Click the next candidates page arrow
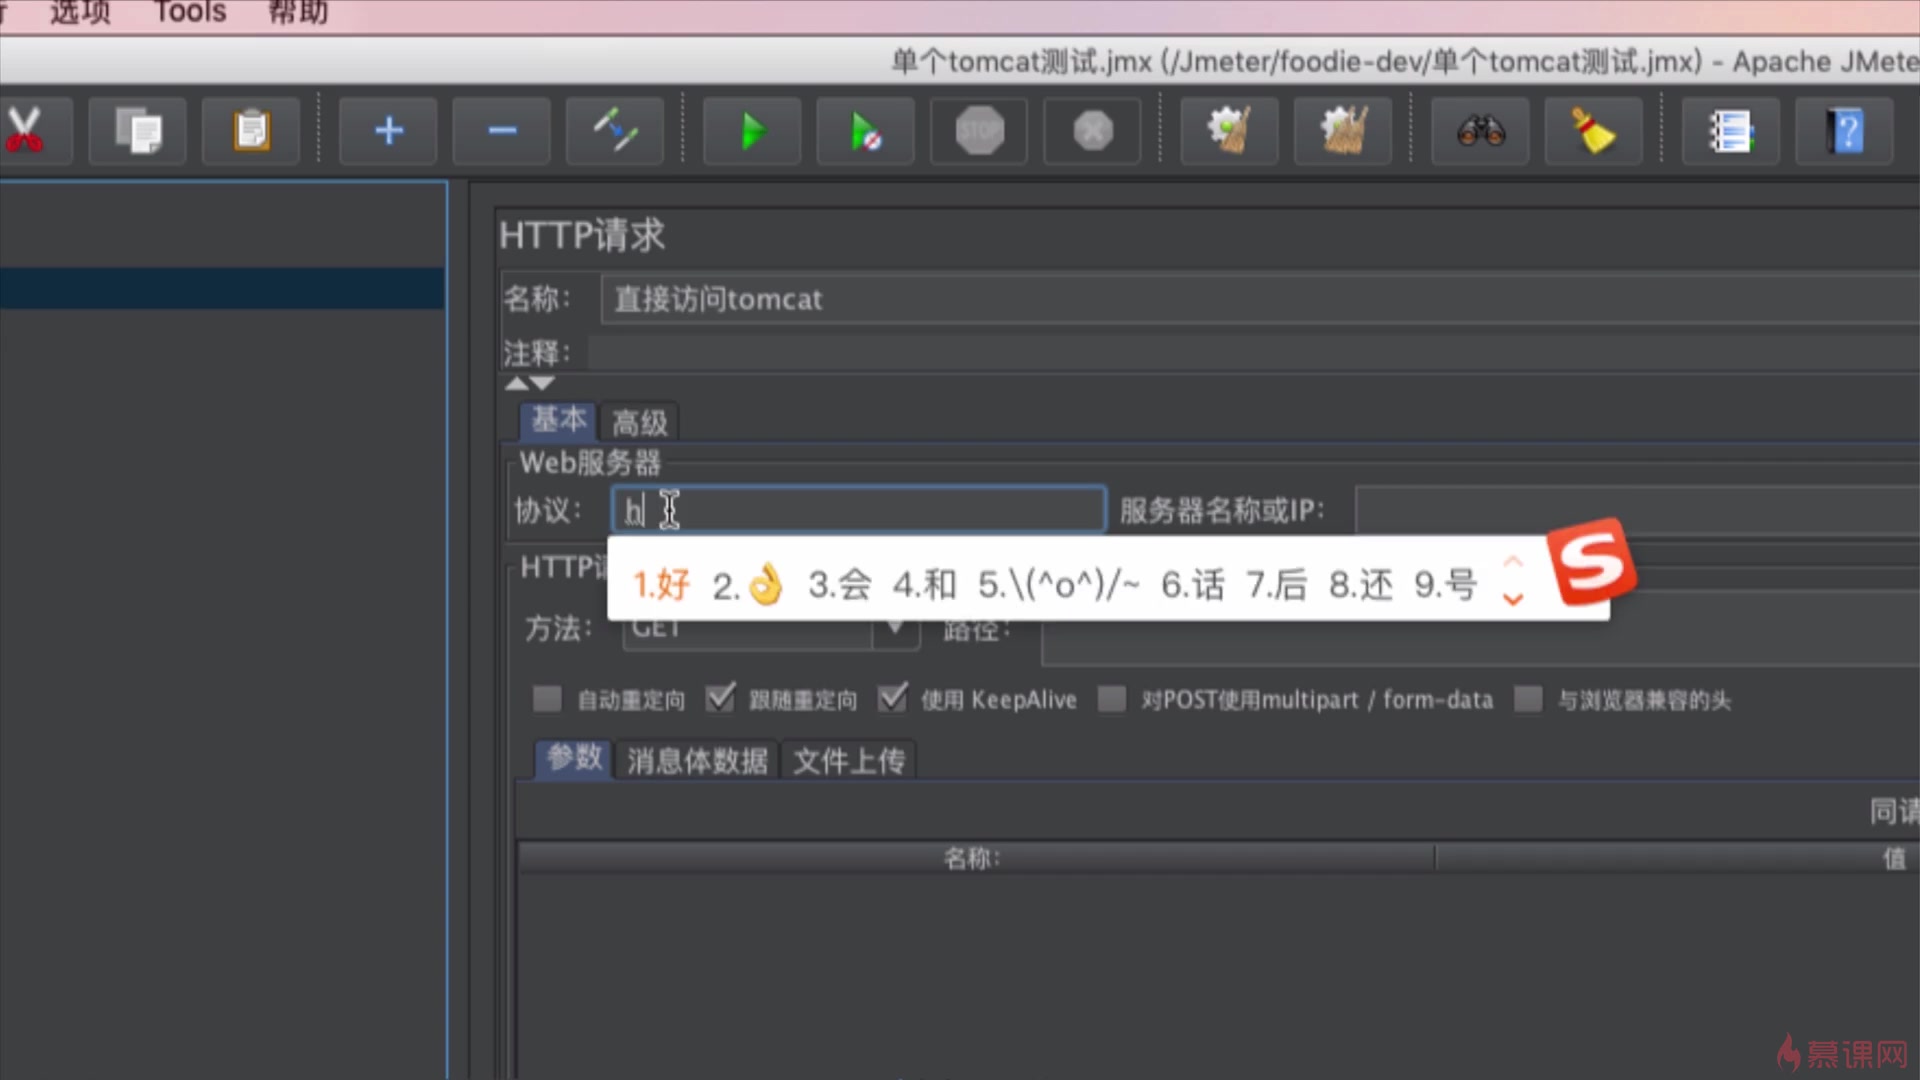The width and height of the screenshot is (1920, 1080). pyautogui.click(x=1513, y=599)
